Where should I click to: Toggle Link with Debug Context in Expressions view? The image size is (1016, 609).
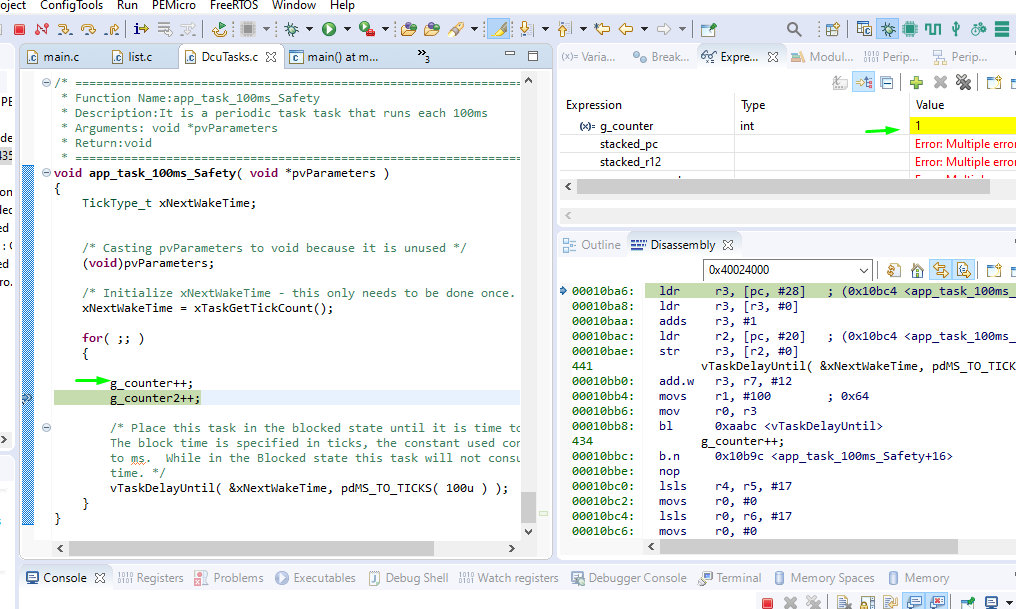click(863, 83)
